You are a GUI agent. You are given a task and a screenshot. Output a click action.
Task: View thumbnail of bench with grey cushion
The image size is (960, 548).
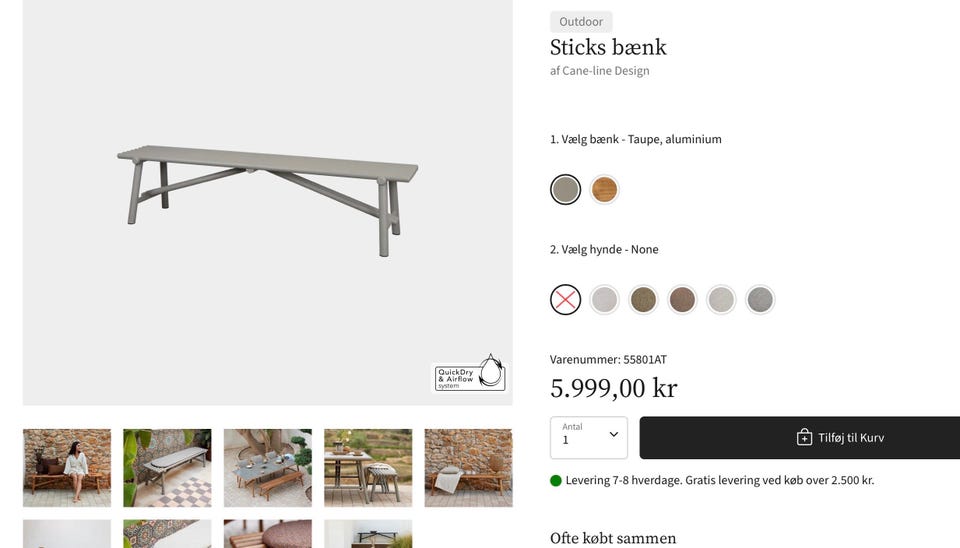click(x=167, y=468)
